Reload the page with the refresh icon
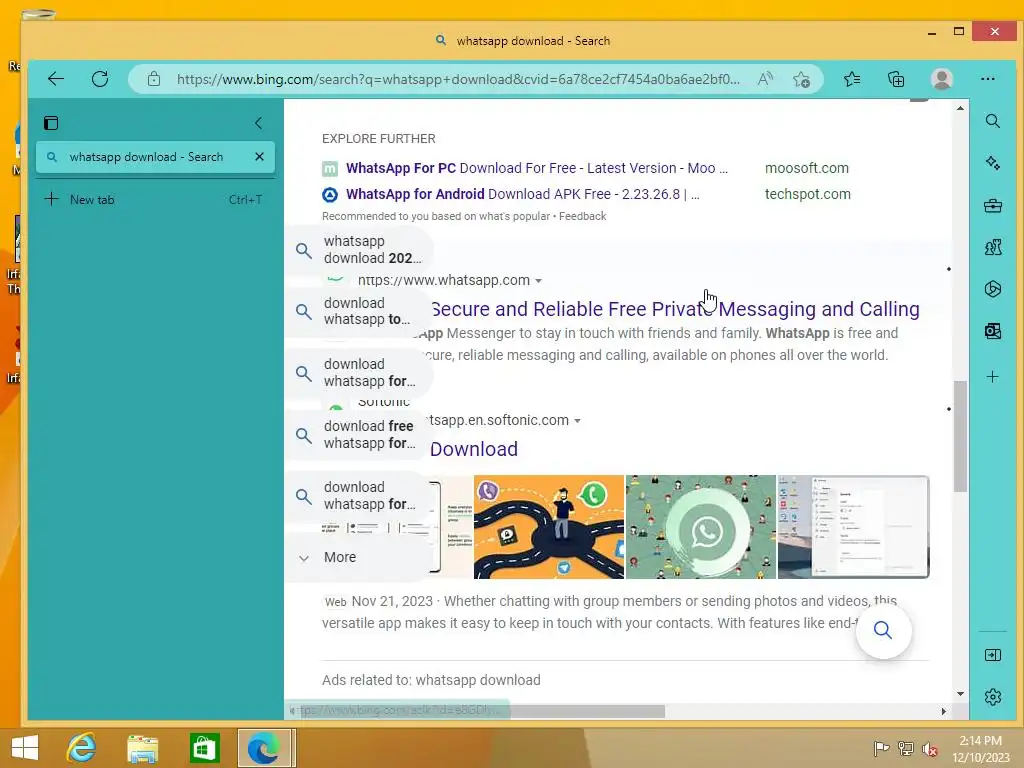 (x=100, y=79)
